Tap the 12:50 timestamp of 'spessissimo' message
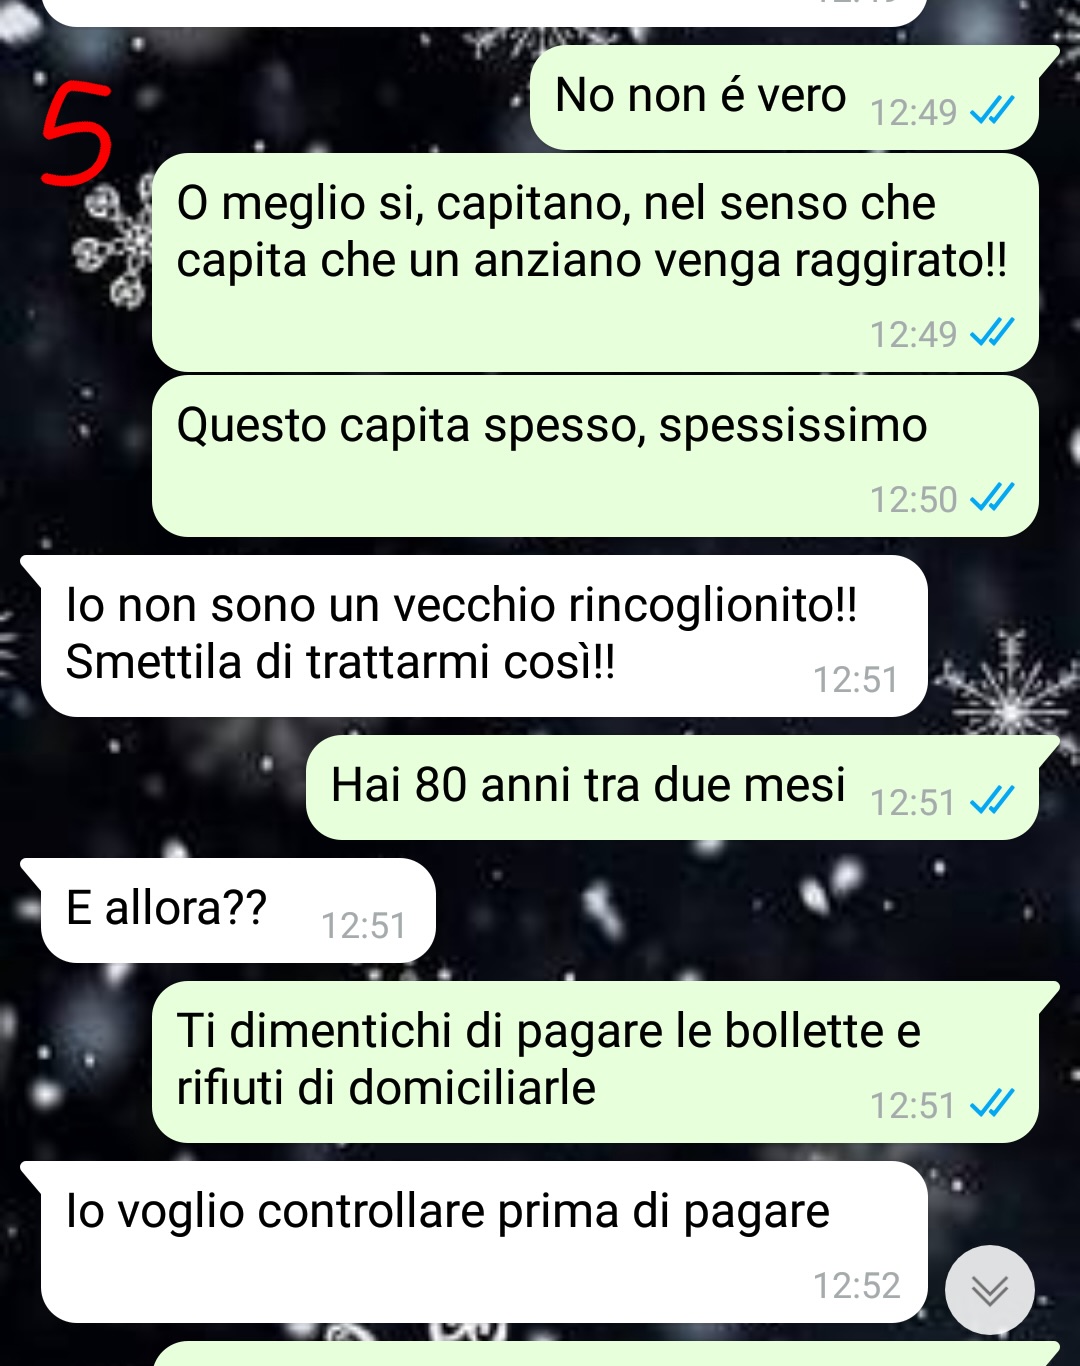The width and height of the screenshot is (1080, 1366). (913, 499)
